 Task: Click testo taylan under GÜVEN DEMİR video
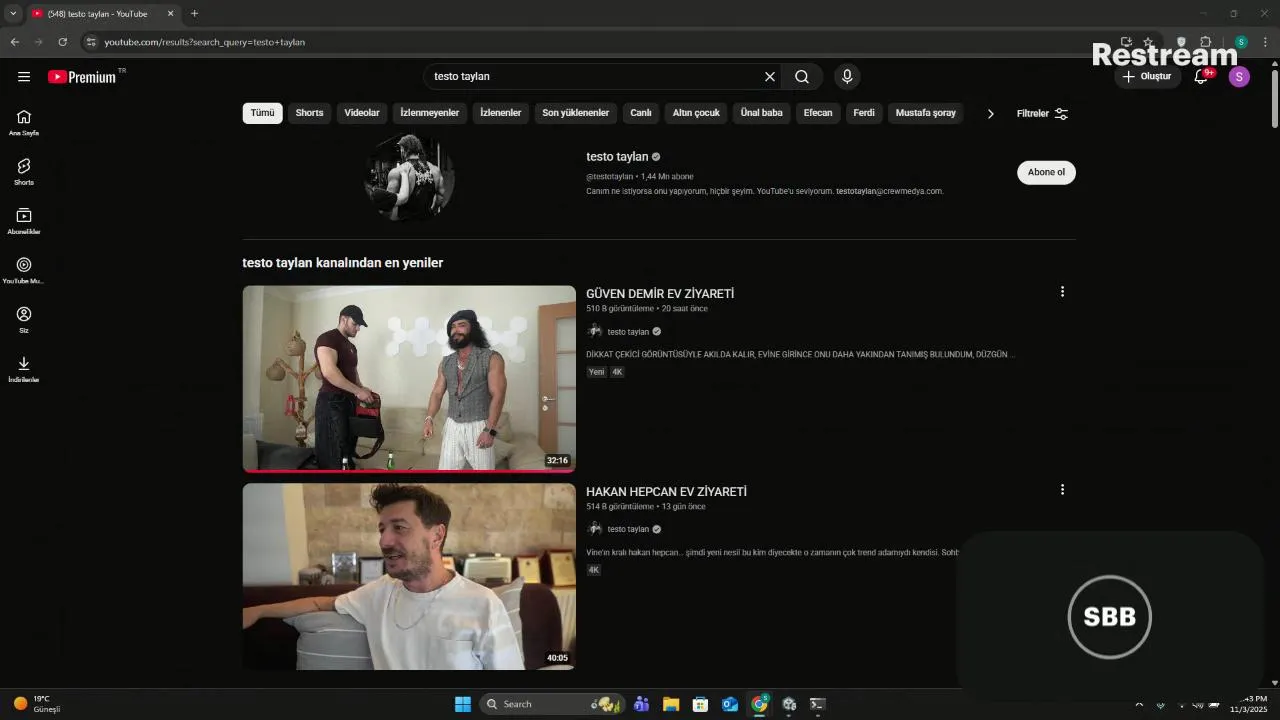[x=628, y=332]
